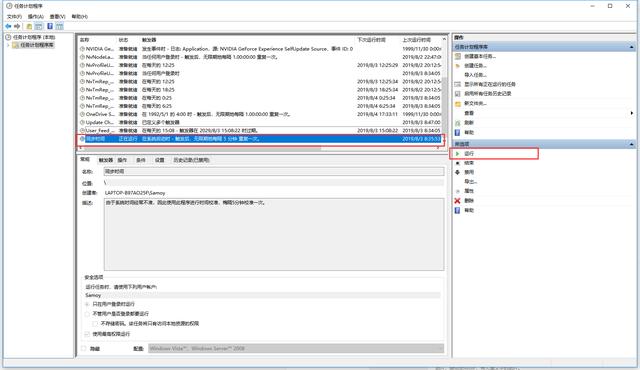This screenshot has width=640, height=370.
Task: Toggle the 使用最高权限运行 checkbox
Action: (x=87, y=334)
